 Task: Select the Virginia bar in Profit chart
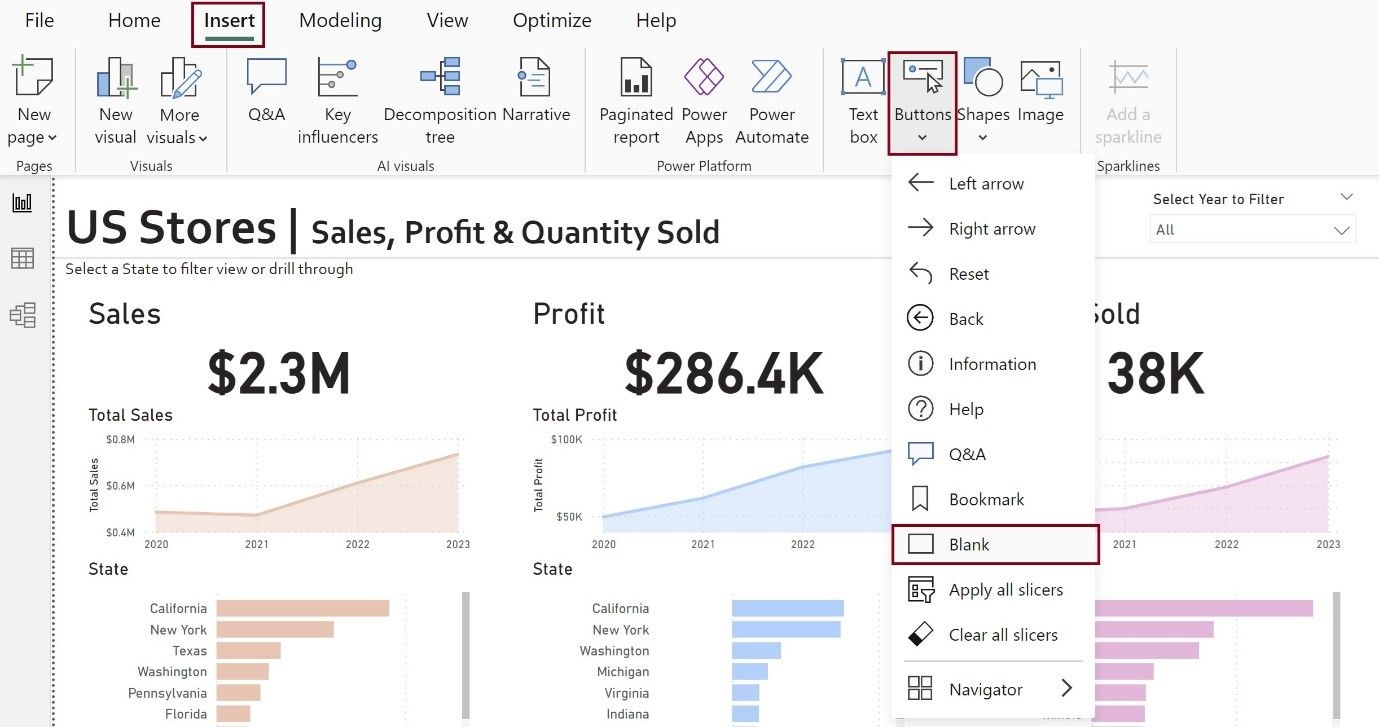tap(745, 693)
